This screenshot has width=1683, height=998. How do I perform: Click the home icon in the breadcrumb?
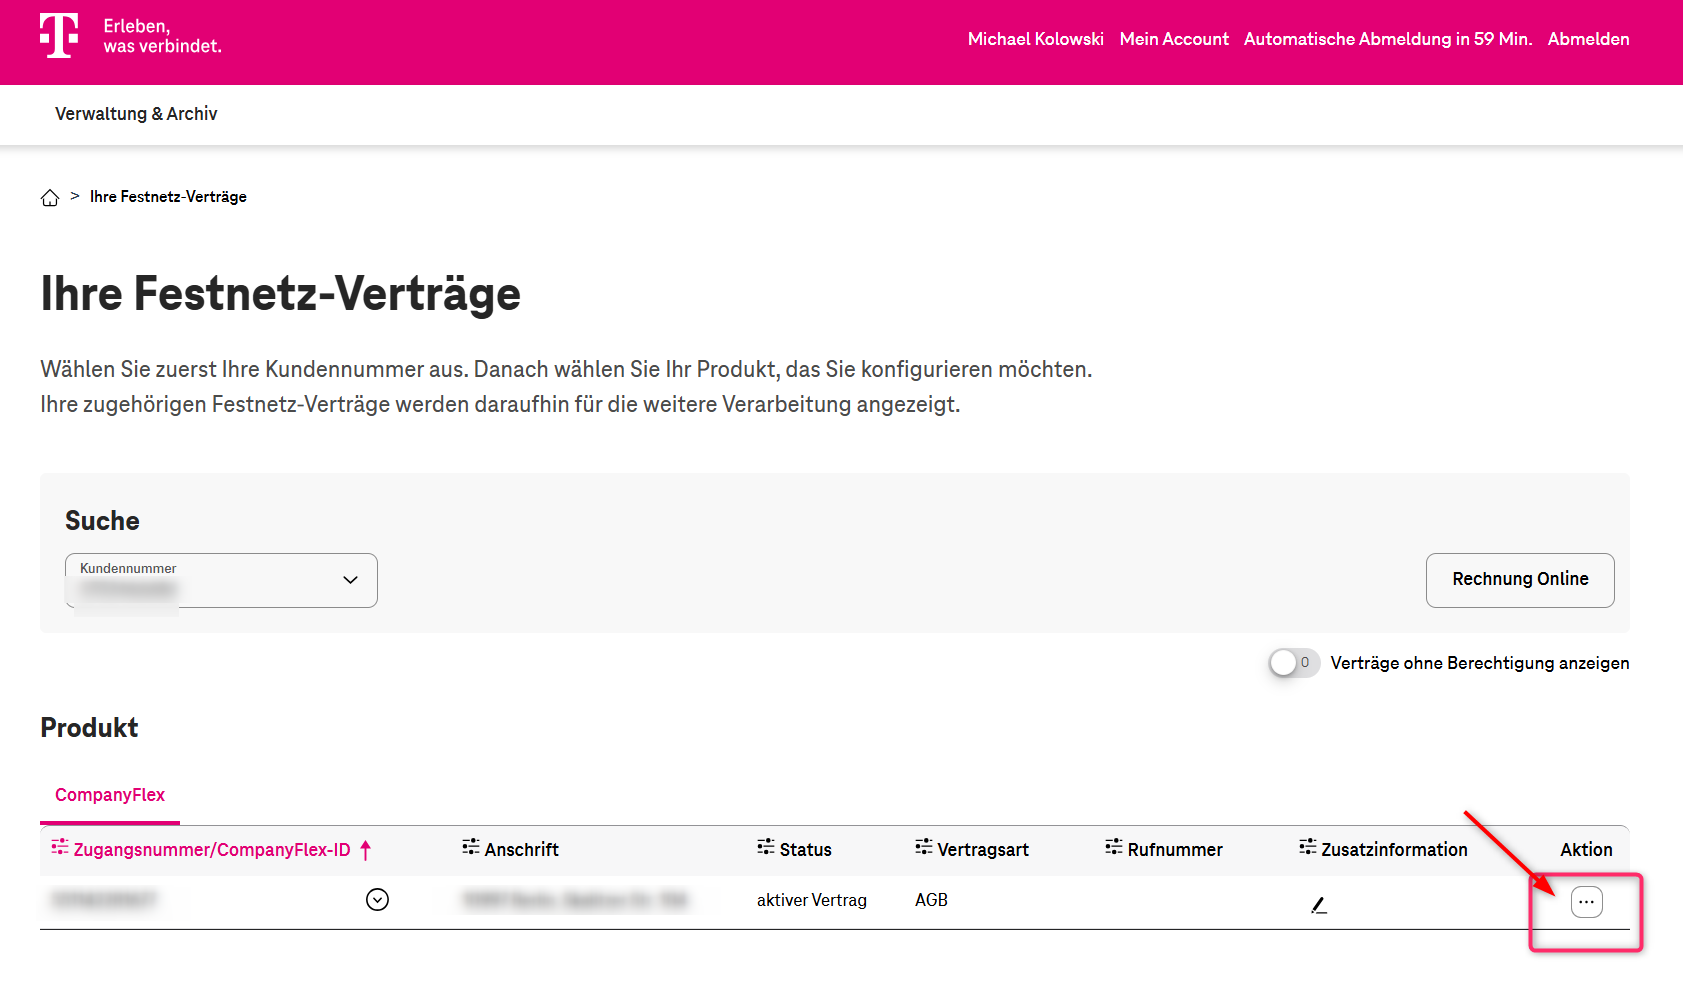pos(50,197)
